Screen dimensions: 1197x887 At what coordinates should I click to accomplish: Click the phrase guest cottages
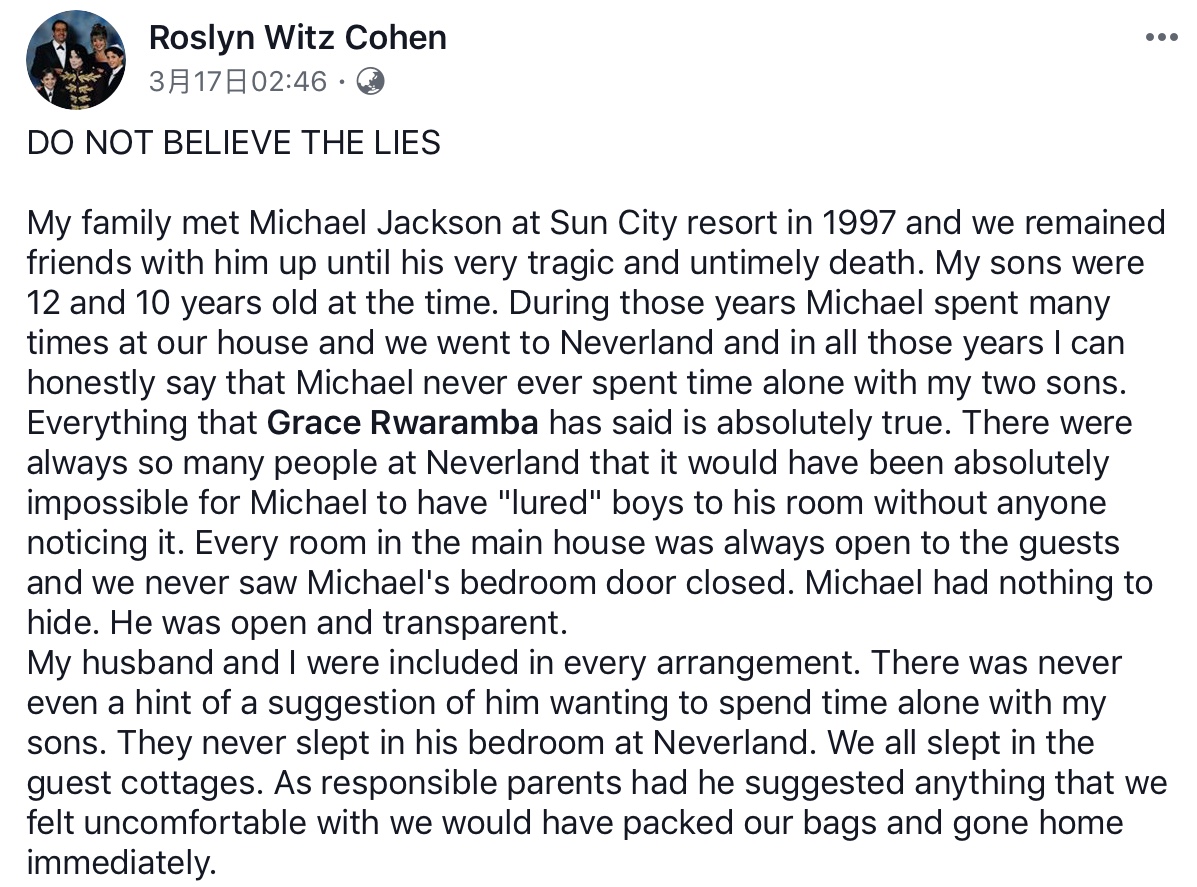[144, 783]
